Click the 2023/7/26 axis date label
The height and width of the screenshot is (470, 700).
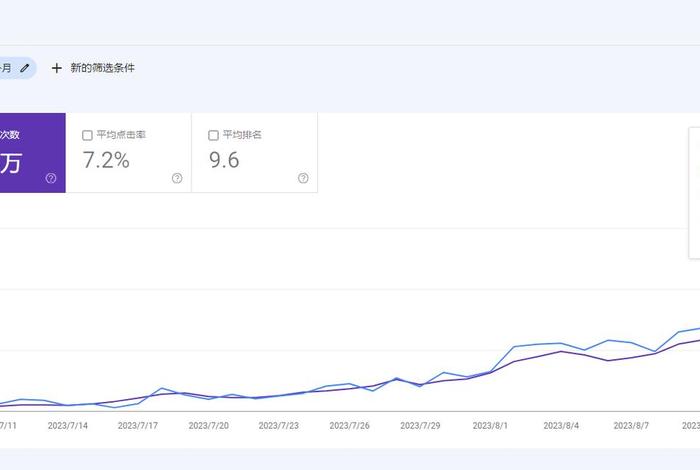tap(350, 426)
